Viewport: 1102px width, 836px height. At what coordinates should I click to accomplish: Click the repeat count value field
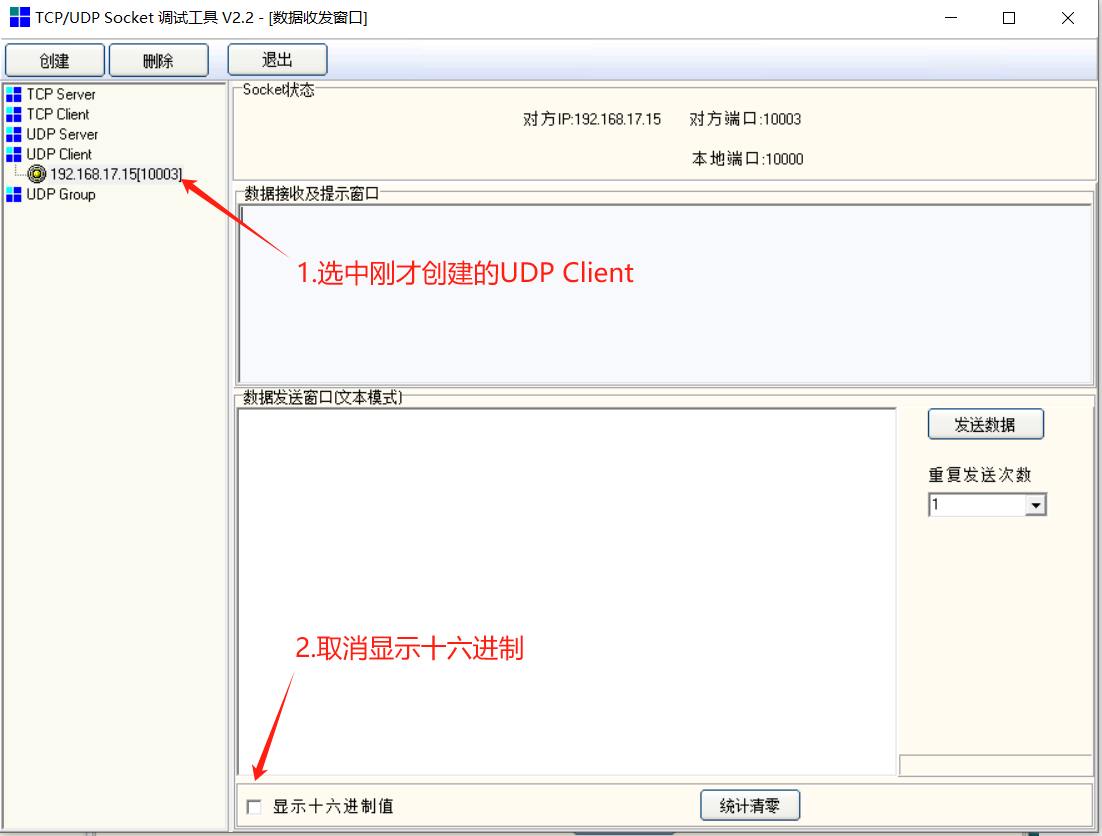976,506
